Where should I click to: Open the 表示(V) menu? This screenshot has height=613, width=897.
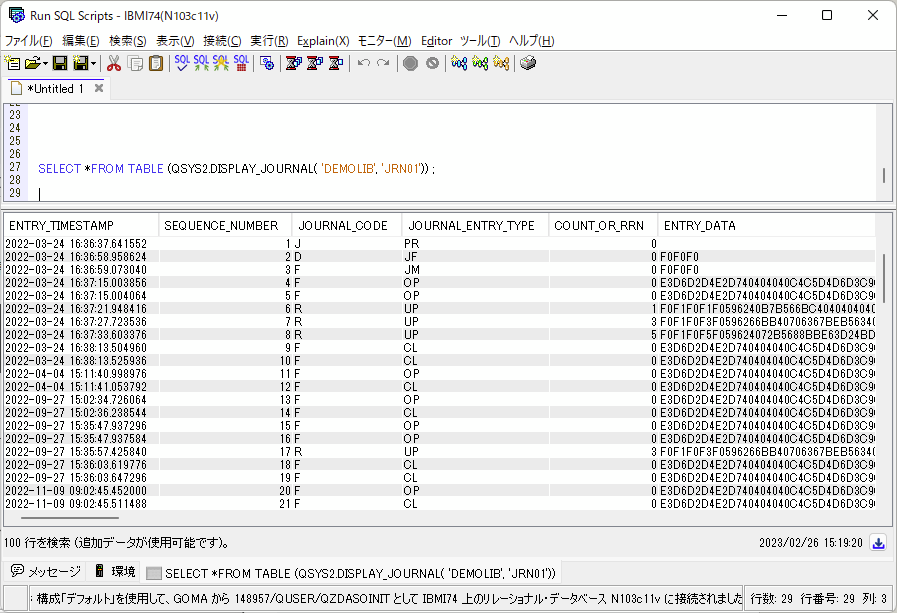(175, 41)
